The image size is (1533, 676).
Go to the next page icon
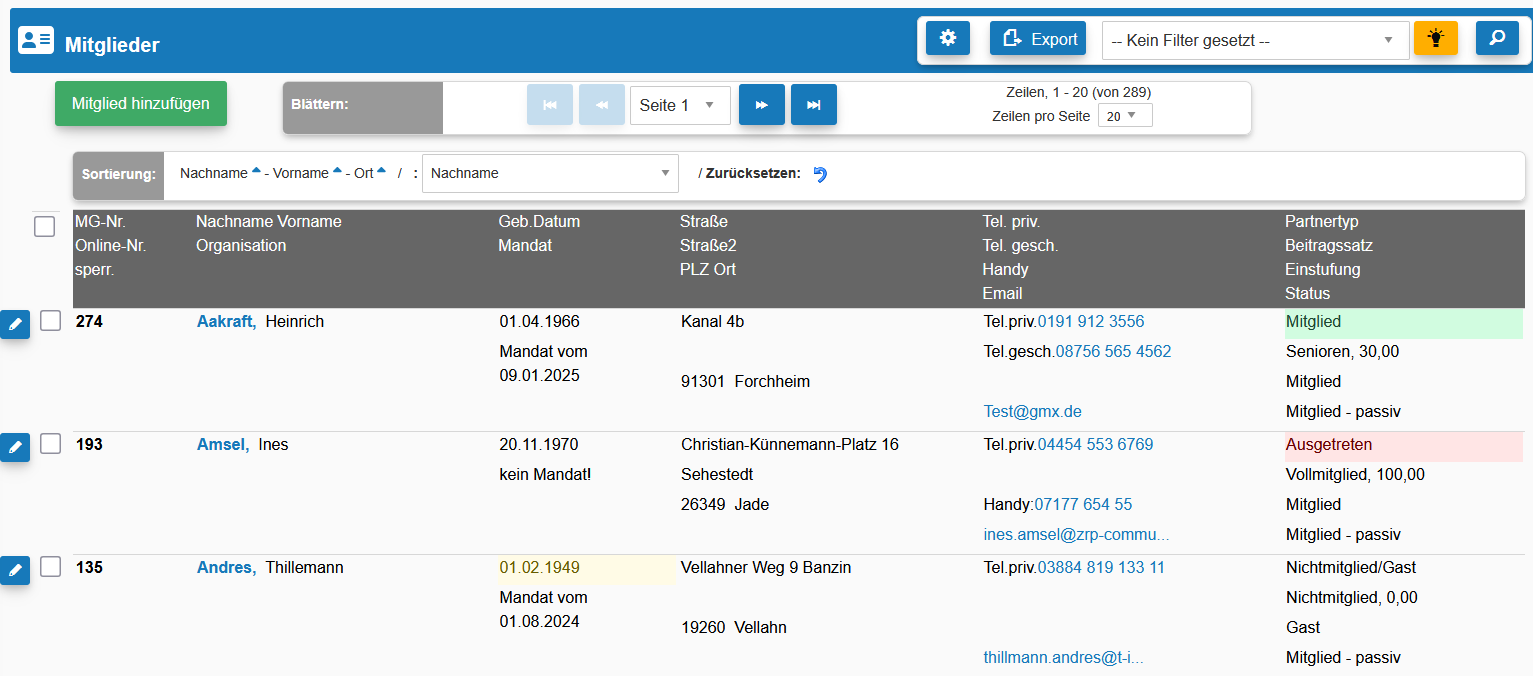[762, 105]
